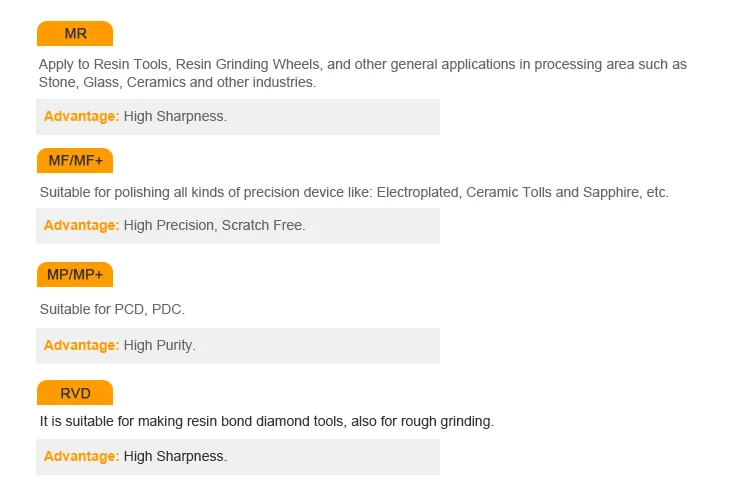The width and height of the screenshot is (750, 493).
Task: Click the RVD orange label
Action: point(75,393)
